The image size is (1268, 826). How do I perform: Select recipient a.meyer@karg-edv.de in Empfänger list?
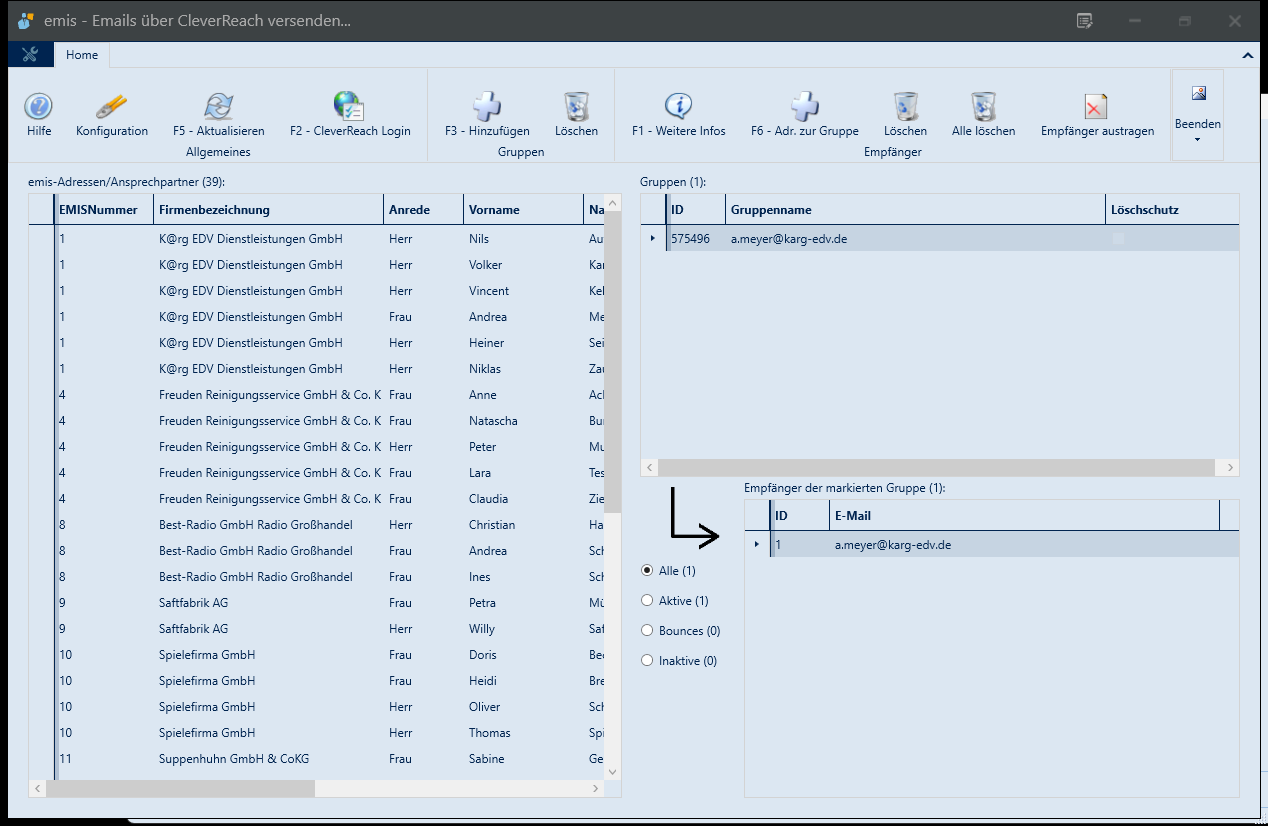992,545
